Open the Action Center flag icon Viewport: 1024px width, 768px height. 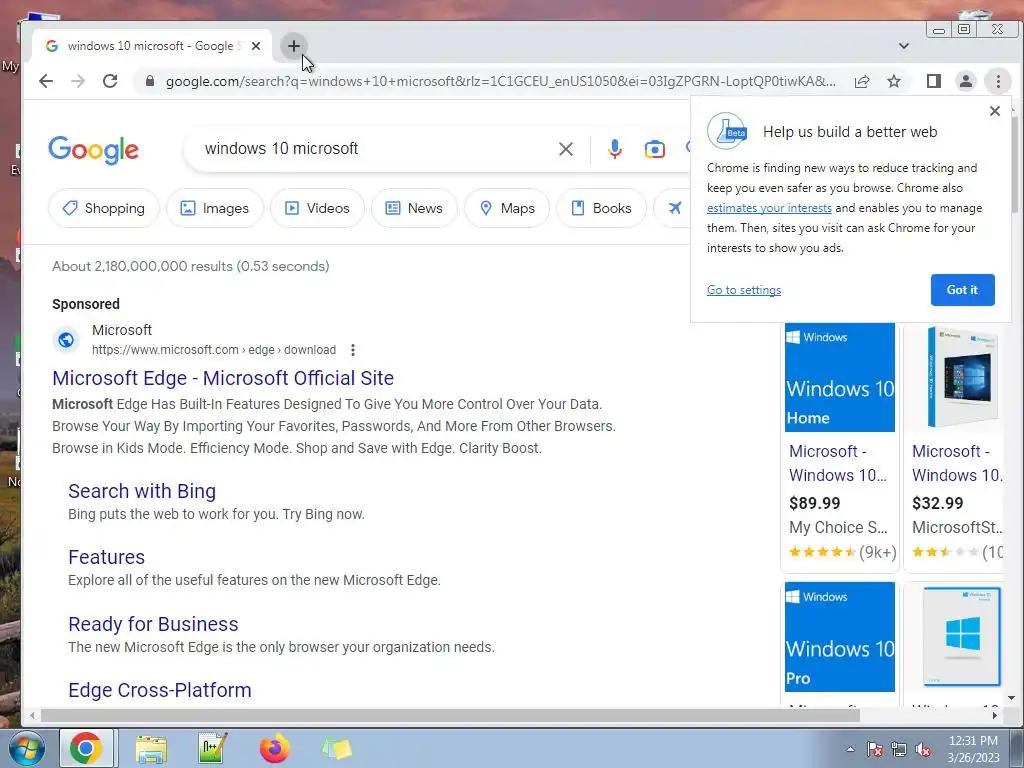874,749
